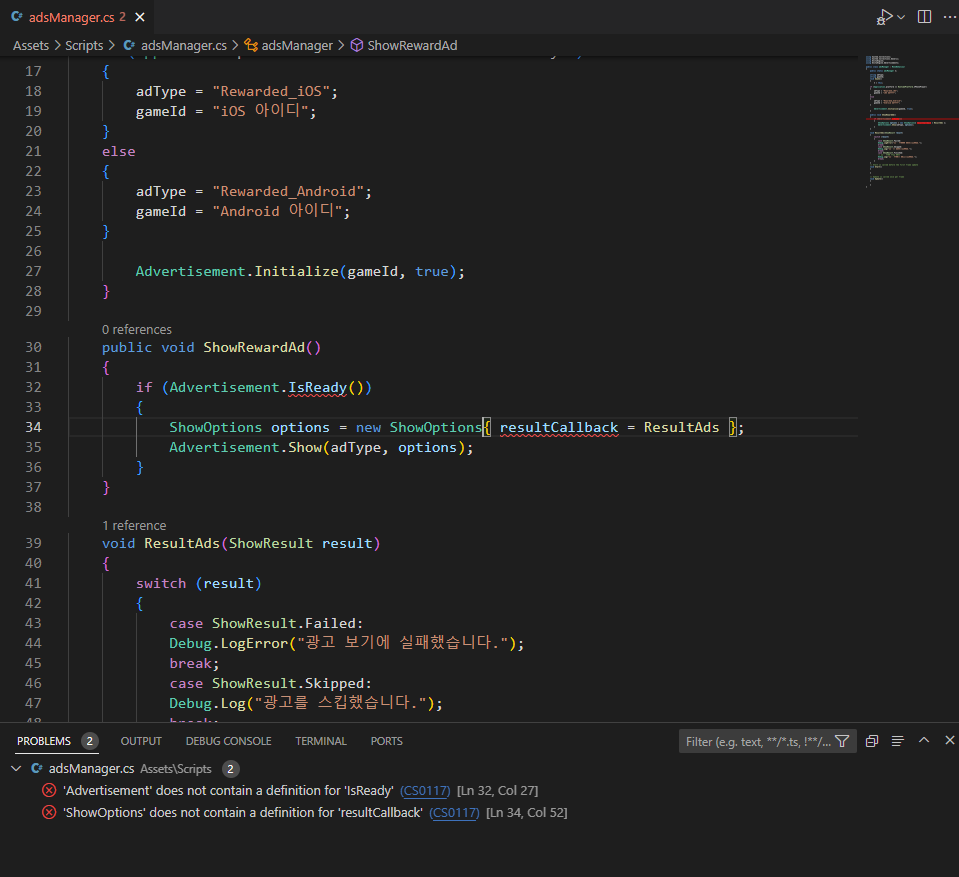This screenshot has height=877, width=959.
Task: Switch to the PROBLEMS tab
Action: tap(44, 741)
